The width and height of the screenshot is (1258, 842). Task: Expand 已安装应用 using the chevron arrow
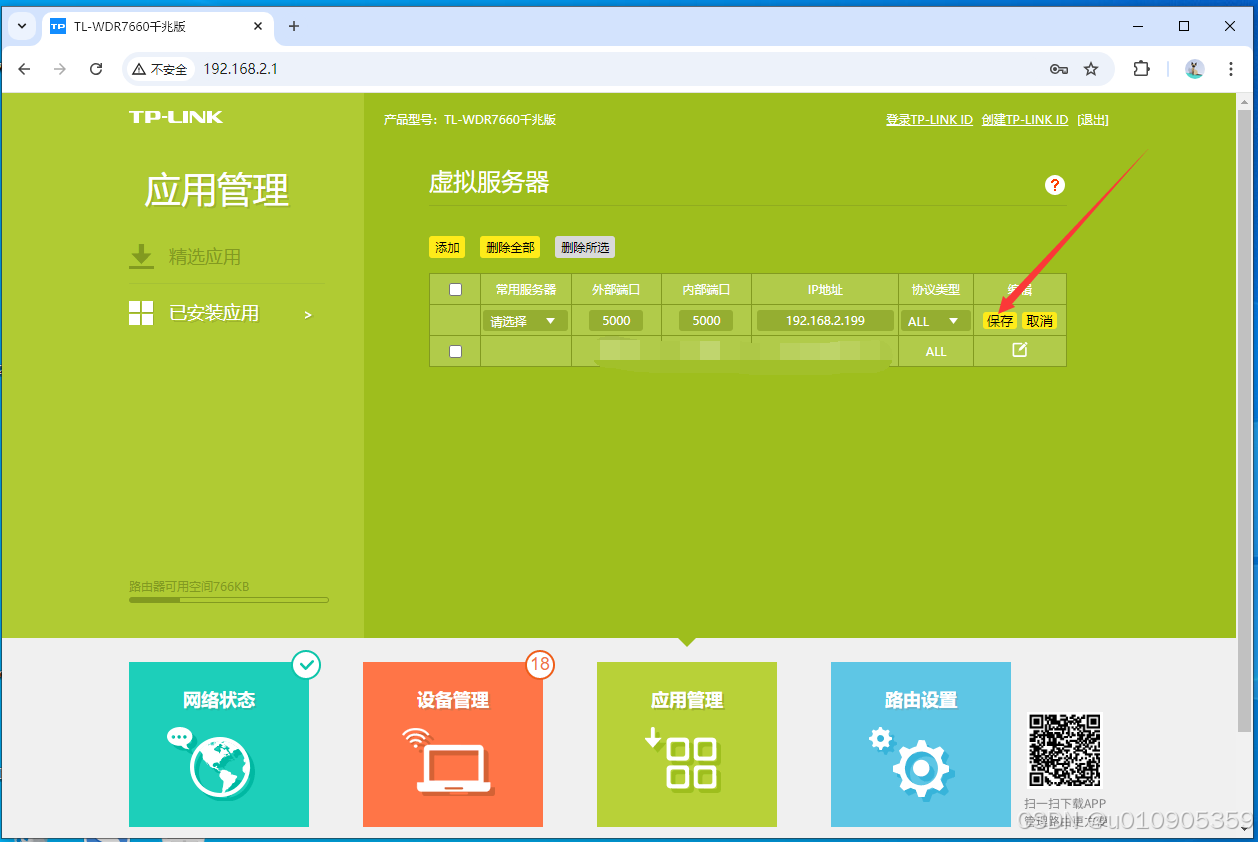tap(308, 313)
